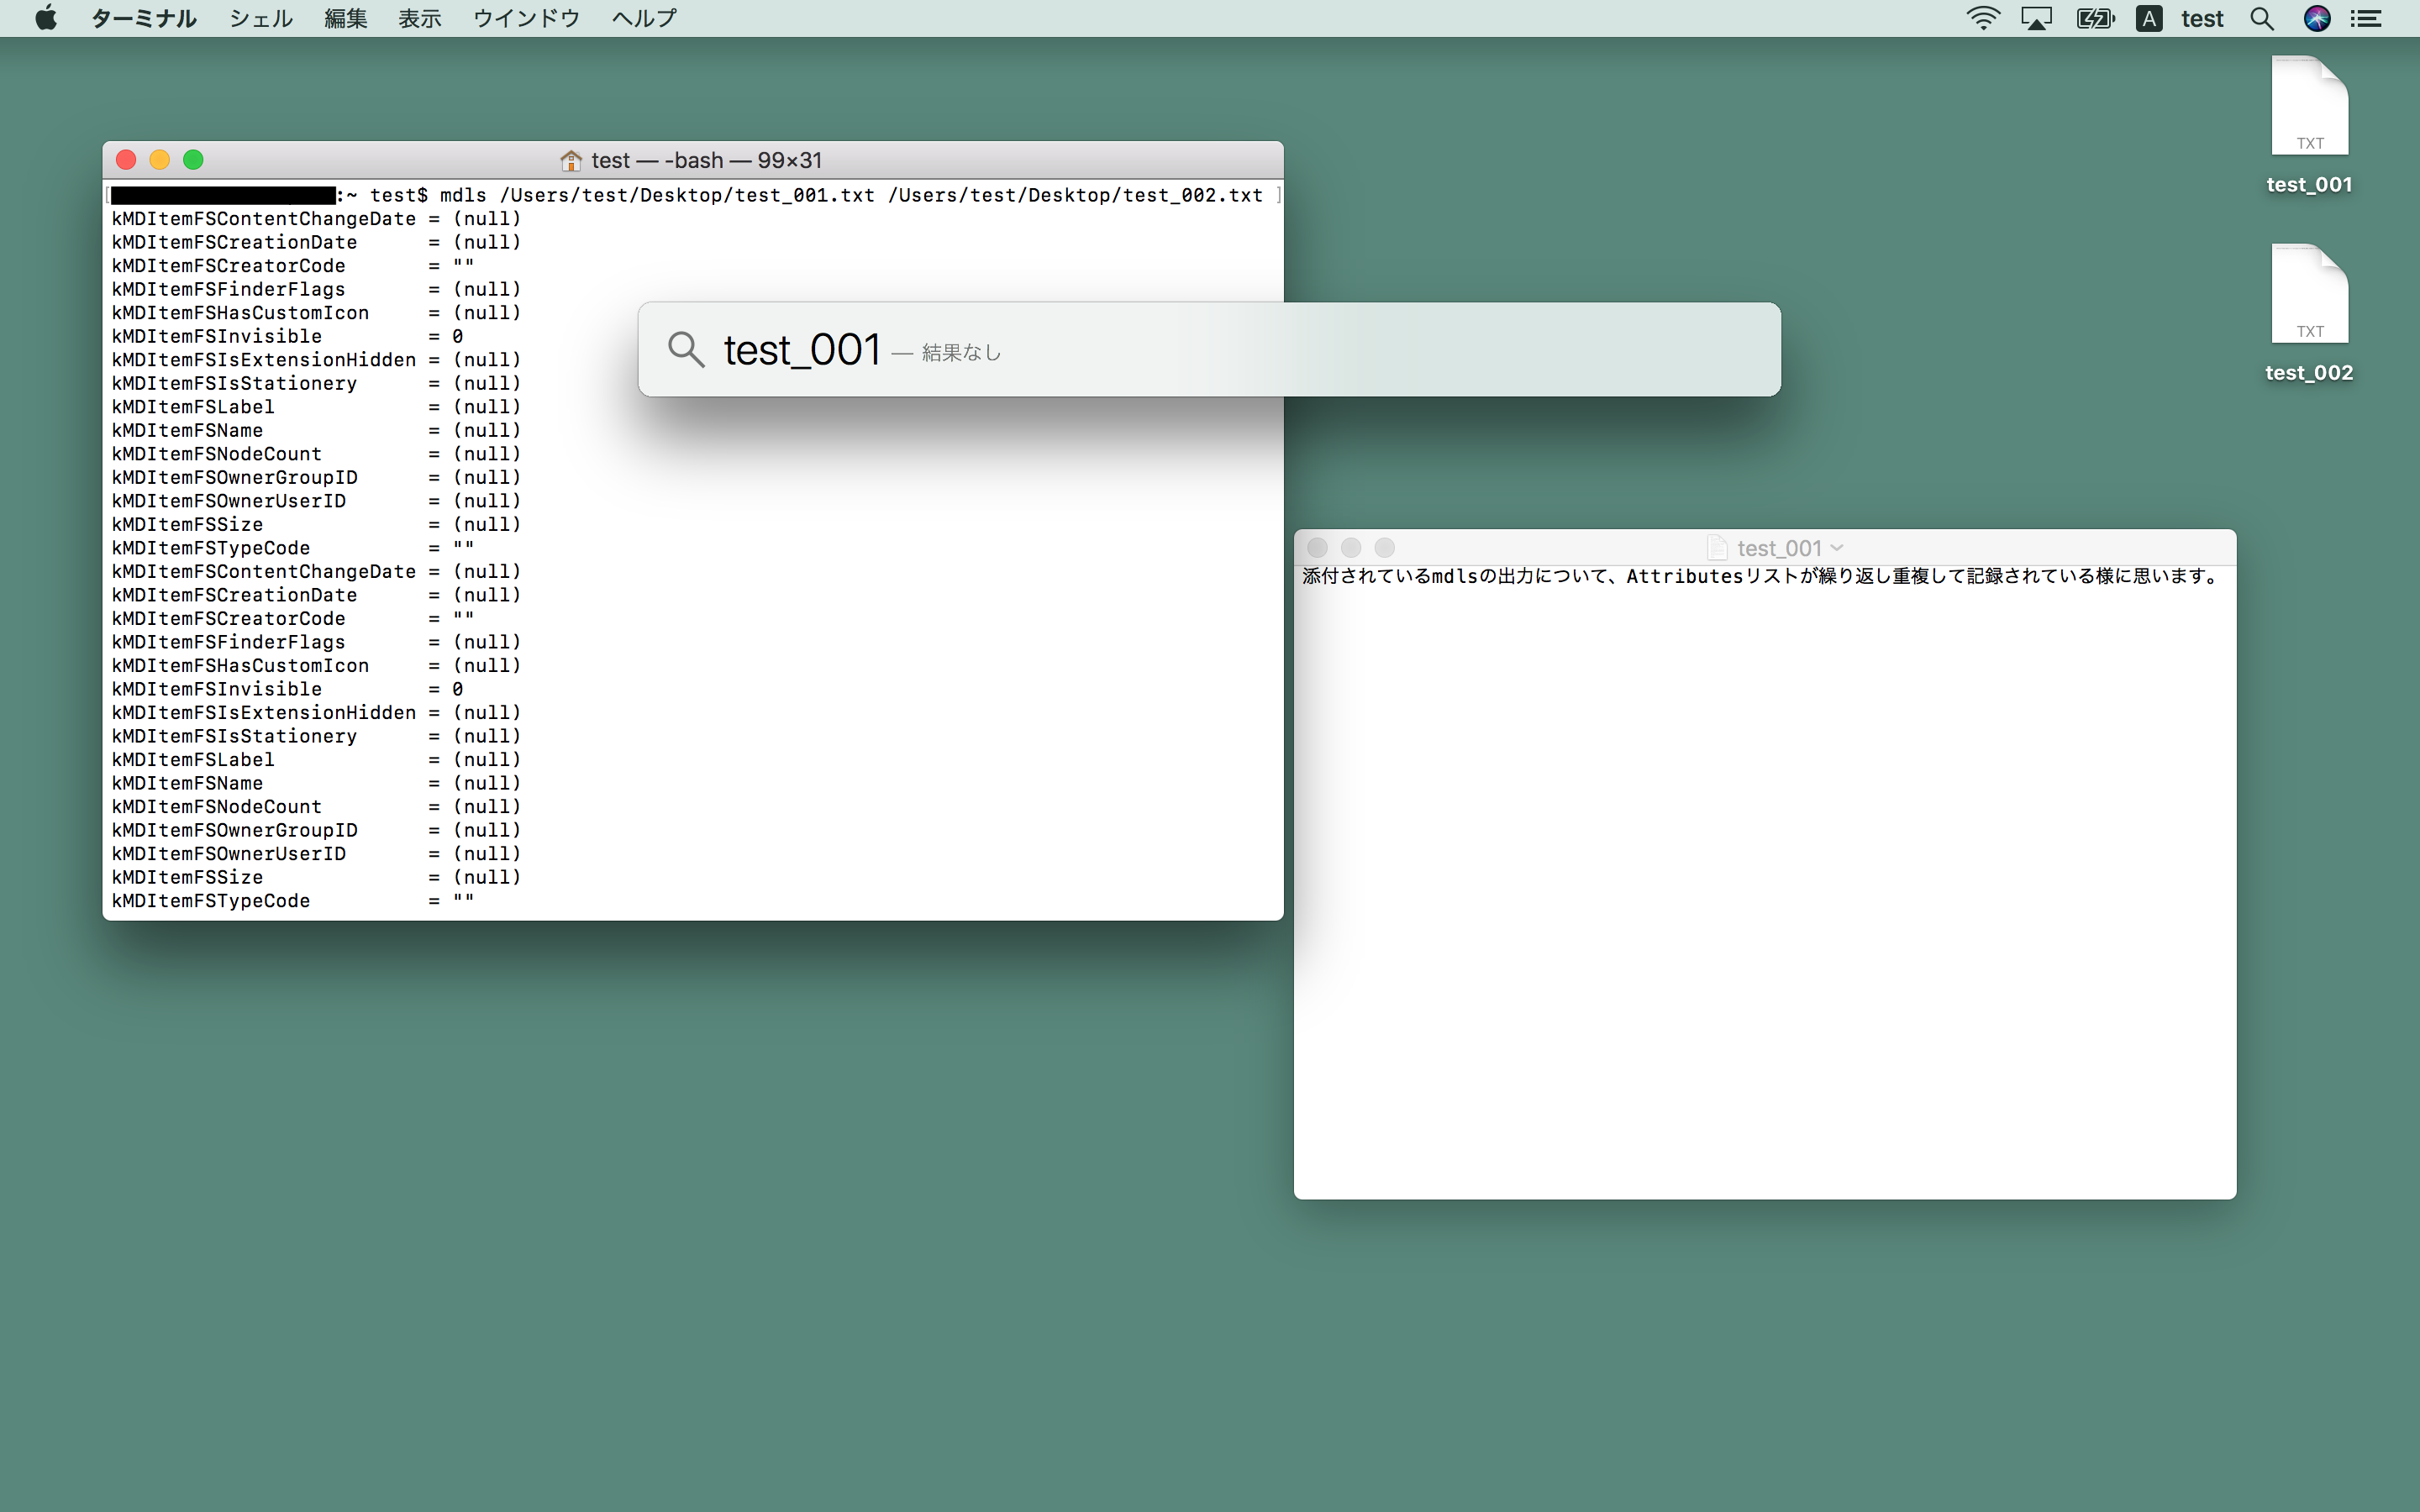Open the ヘルプ menu

(644, 18)
